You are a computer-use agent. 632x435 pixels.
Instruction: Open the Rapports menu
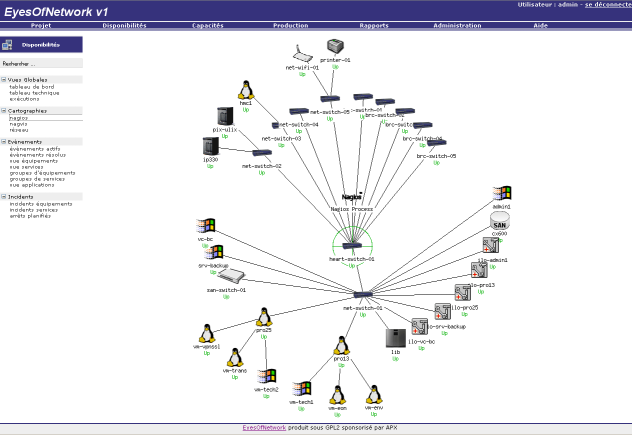click(x=374, y=25)
